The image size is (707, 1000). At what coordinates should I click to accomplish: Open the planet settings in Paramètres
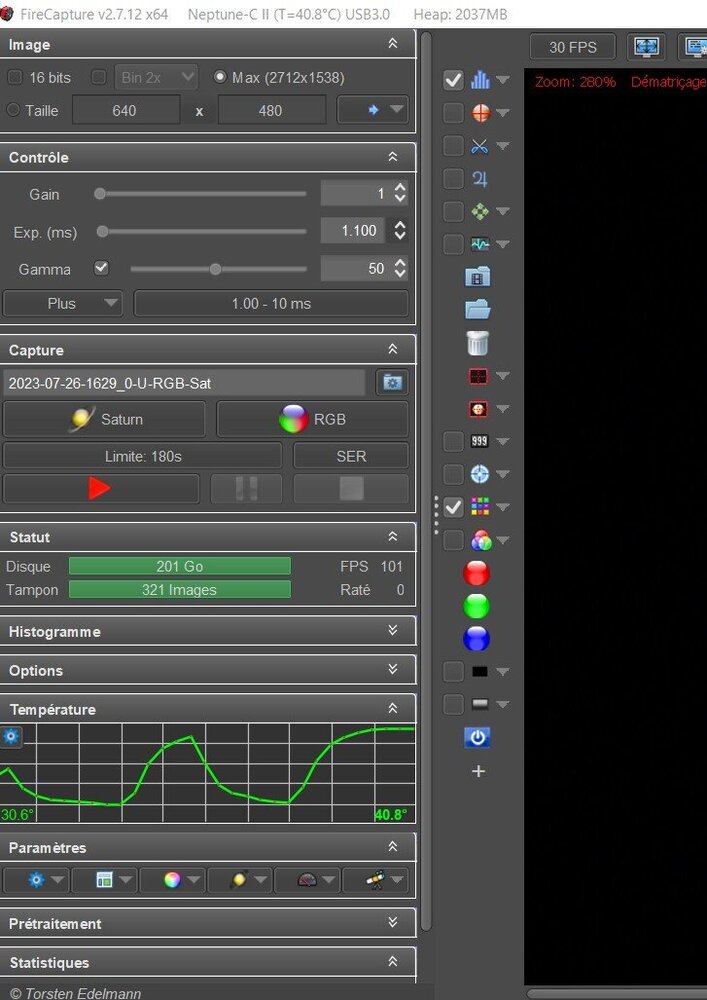coord(238,880)
